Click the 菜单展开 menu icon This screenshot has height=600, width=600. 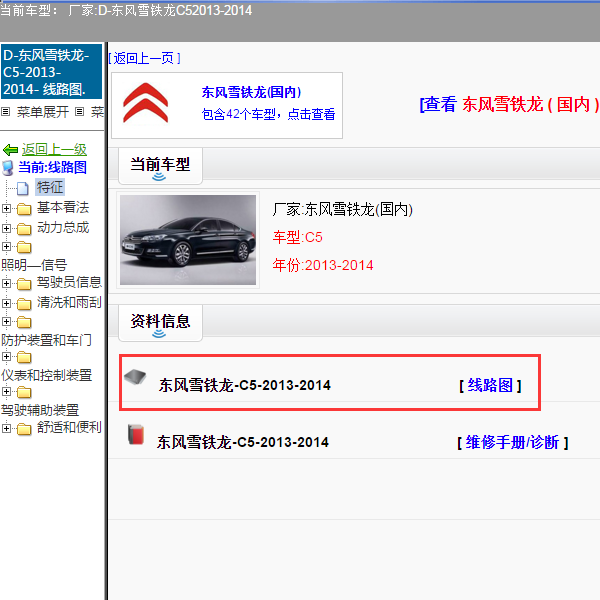(5, 112)
